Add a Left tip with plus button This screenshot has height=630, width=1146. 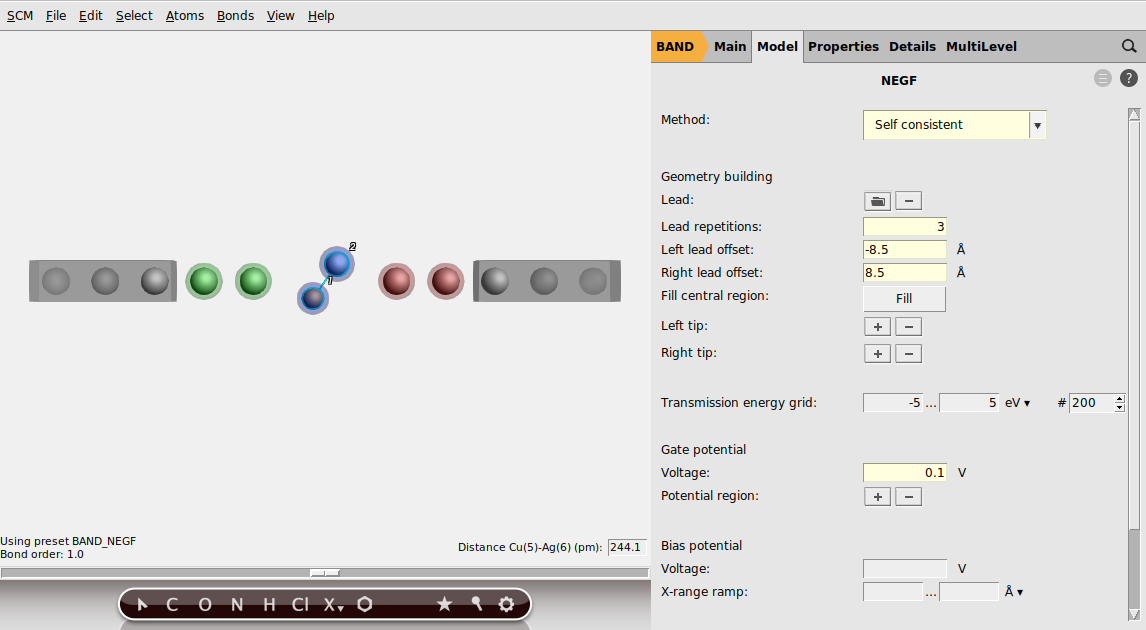pyautogui.click(x=877, y=327)
